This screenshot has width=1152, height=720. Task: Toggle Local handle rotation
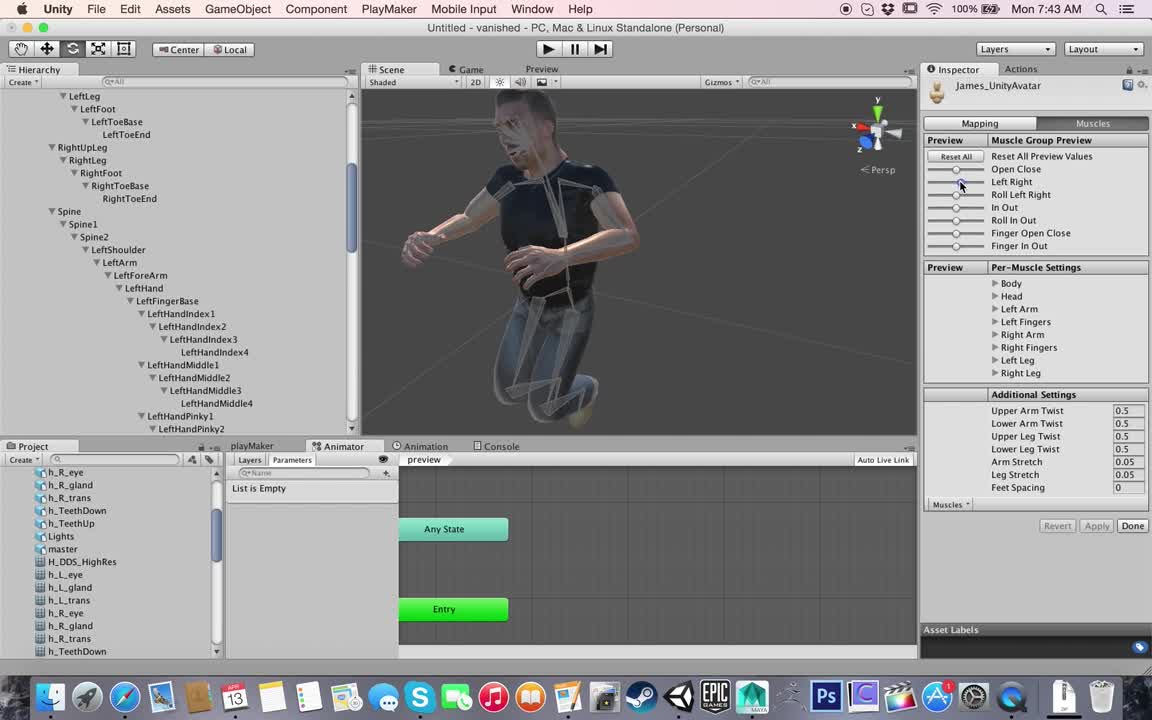point(230,50)
